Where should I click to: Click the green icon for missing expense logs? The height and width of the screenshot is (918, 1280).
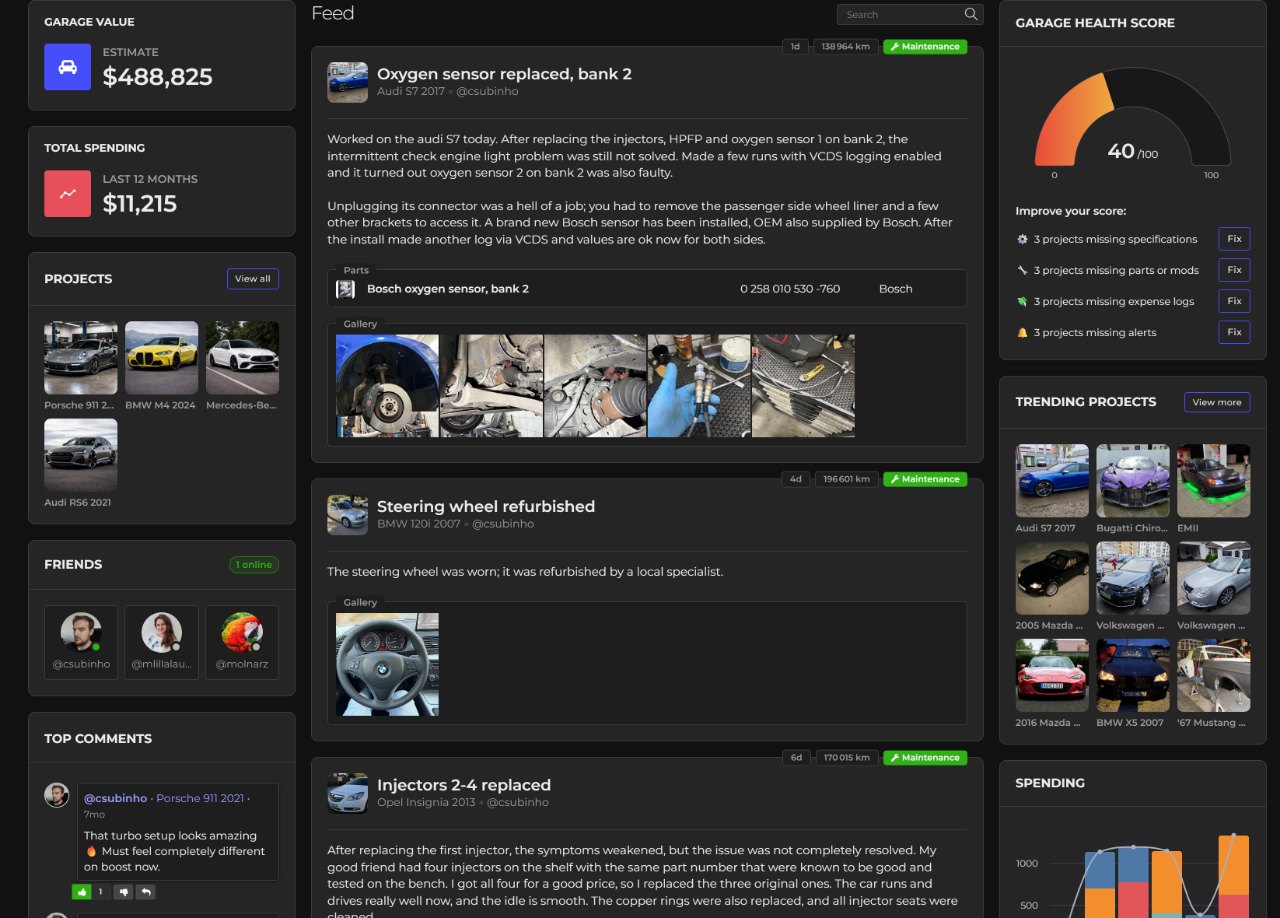click(1022, 301)
